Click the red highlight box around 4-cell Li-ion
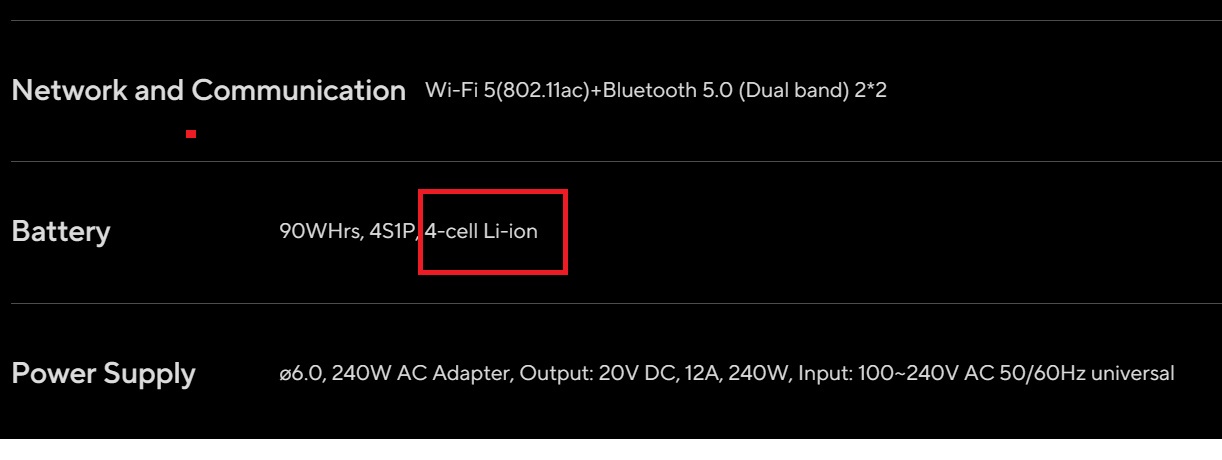Image resolution: width=1222 pixels, height=460 pixels. (493, 231)
